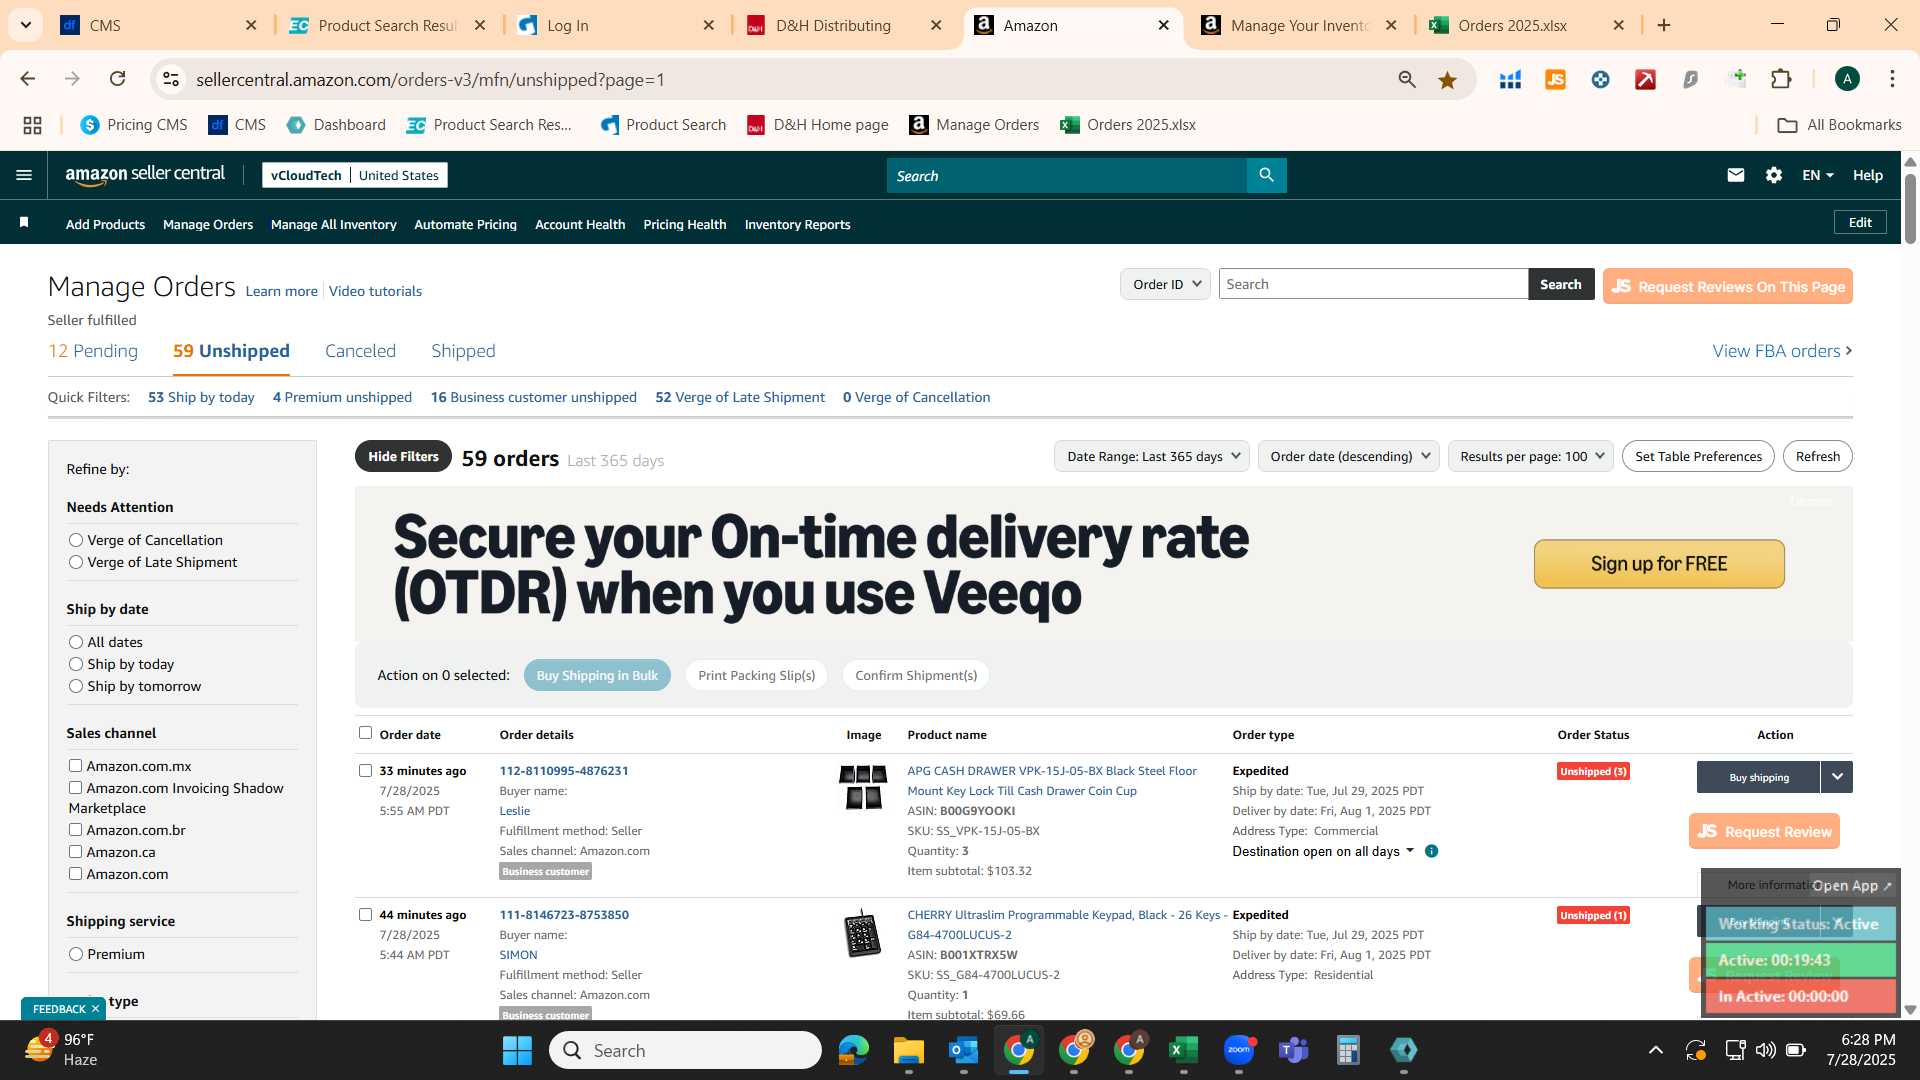
Task: Open File Explorer from the taskbar
Action: coord(908,1050)
